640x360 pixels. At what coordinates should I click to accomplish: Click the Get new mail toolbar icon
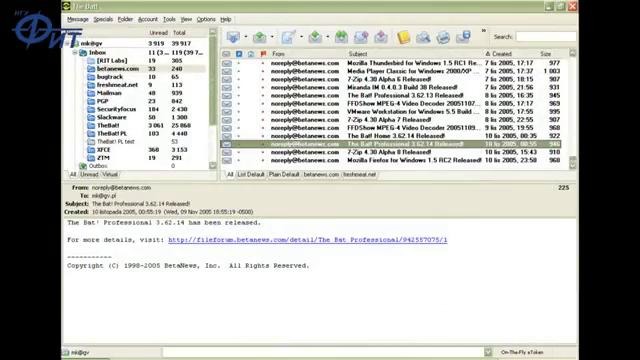pyautogui.click(x=233, y=37)
